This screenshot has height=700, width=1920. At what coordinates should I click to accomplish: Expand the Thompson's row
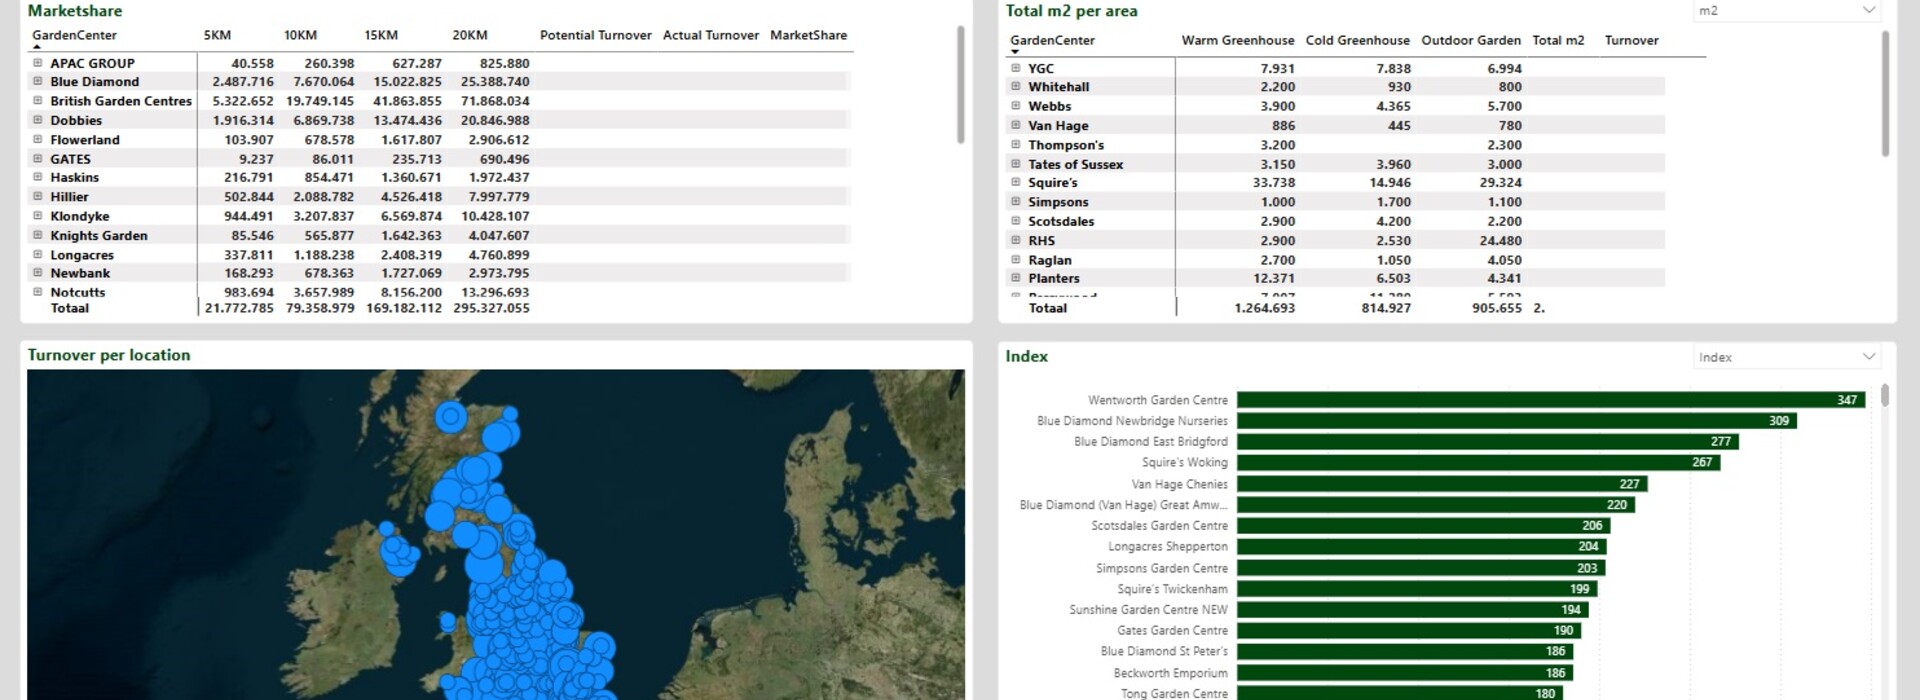click(1015, 144)
